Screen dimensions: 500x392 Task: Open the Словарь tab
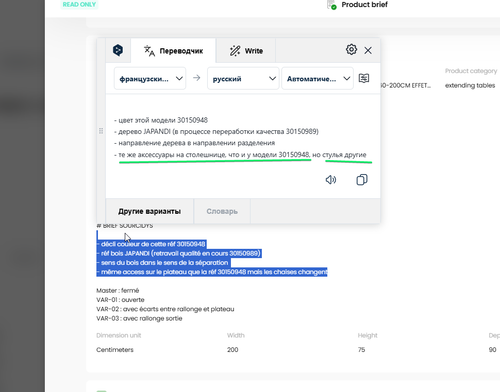pos(222,211)
